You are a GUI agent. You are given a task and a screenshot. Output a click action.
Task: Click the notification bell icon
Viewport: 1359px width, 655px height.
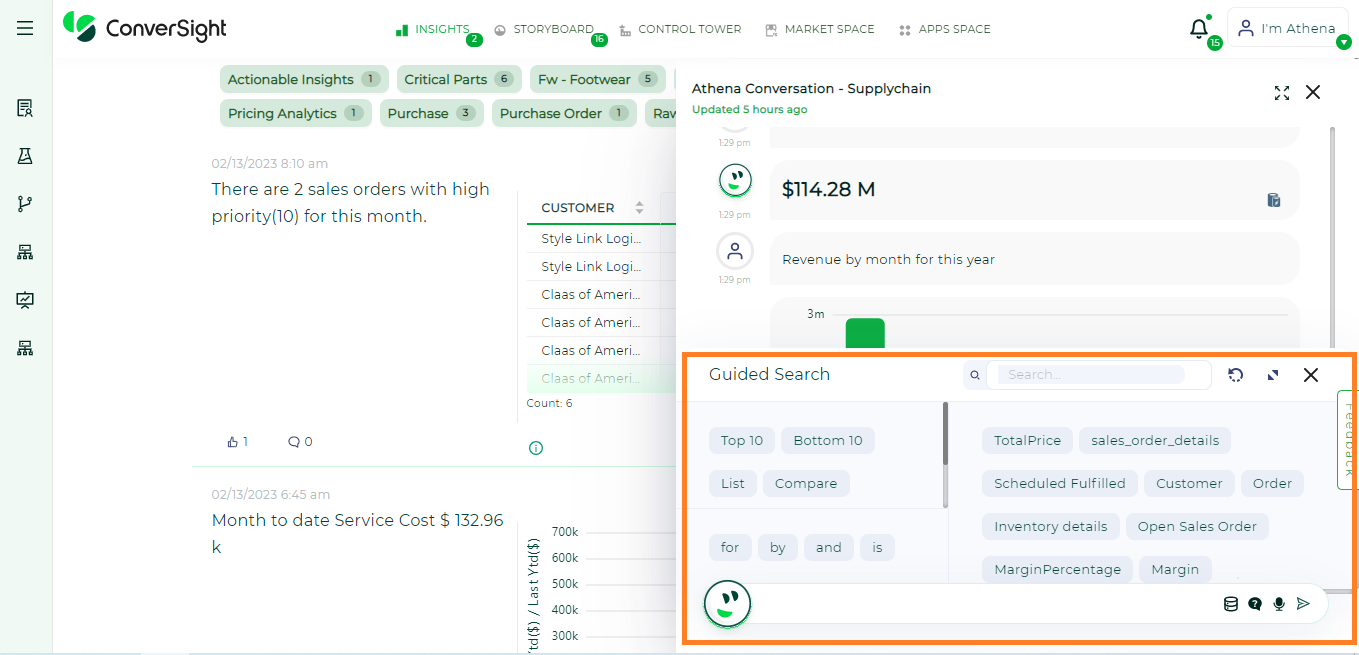[x=1198, y=29]
